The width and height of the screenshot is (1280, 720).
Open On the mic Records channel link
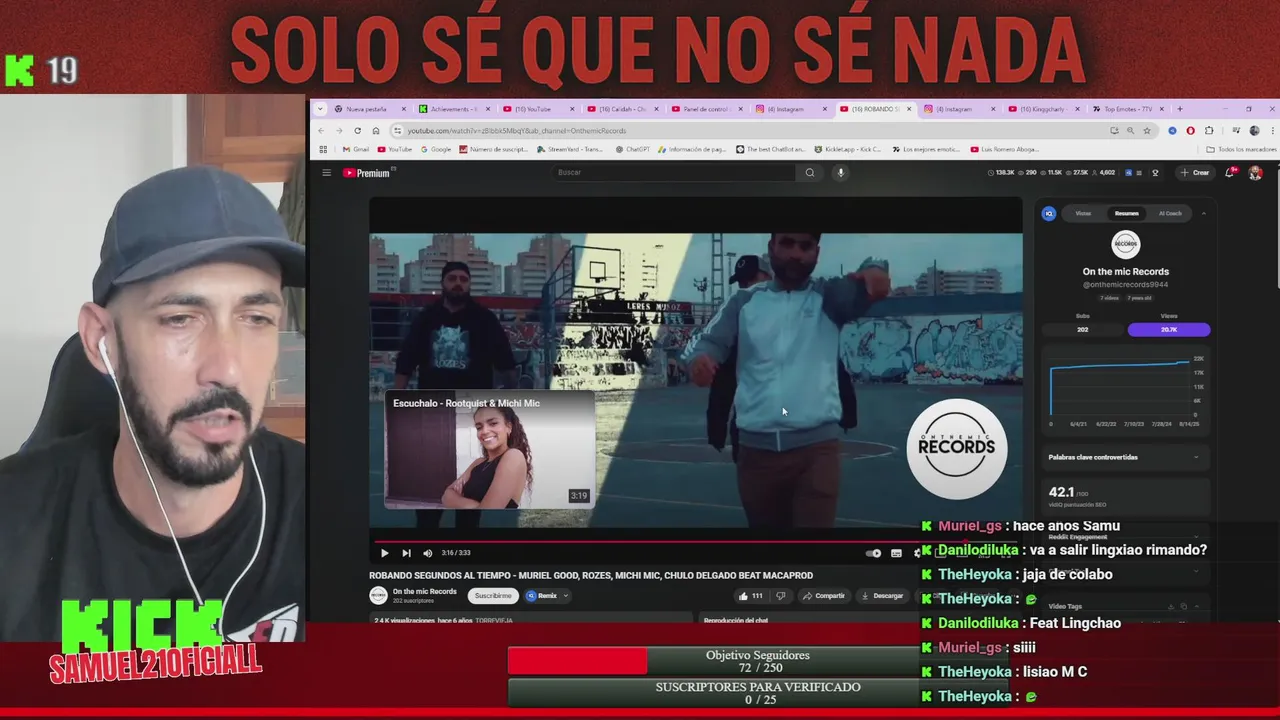pyautogui.click(x=424, y=592)
